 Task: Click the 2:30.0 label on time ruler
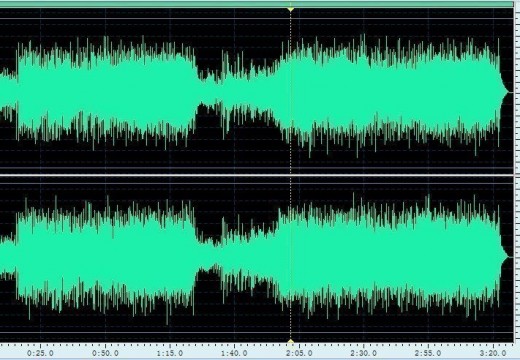coord(364,353)
